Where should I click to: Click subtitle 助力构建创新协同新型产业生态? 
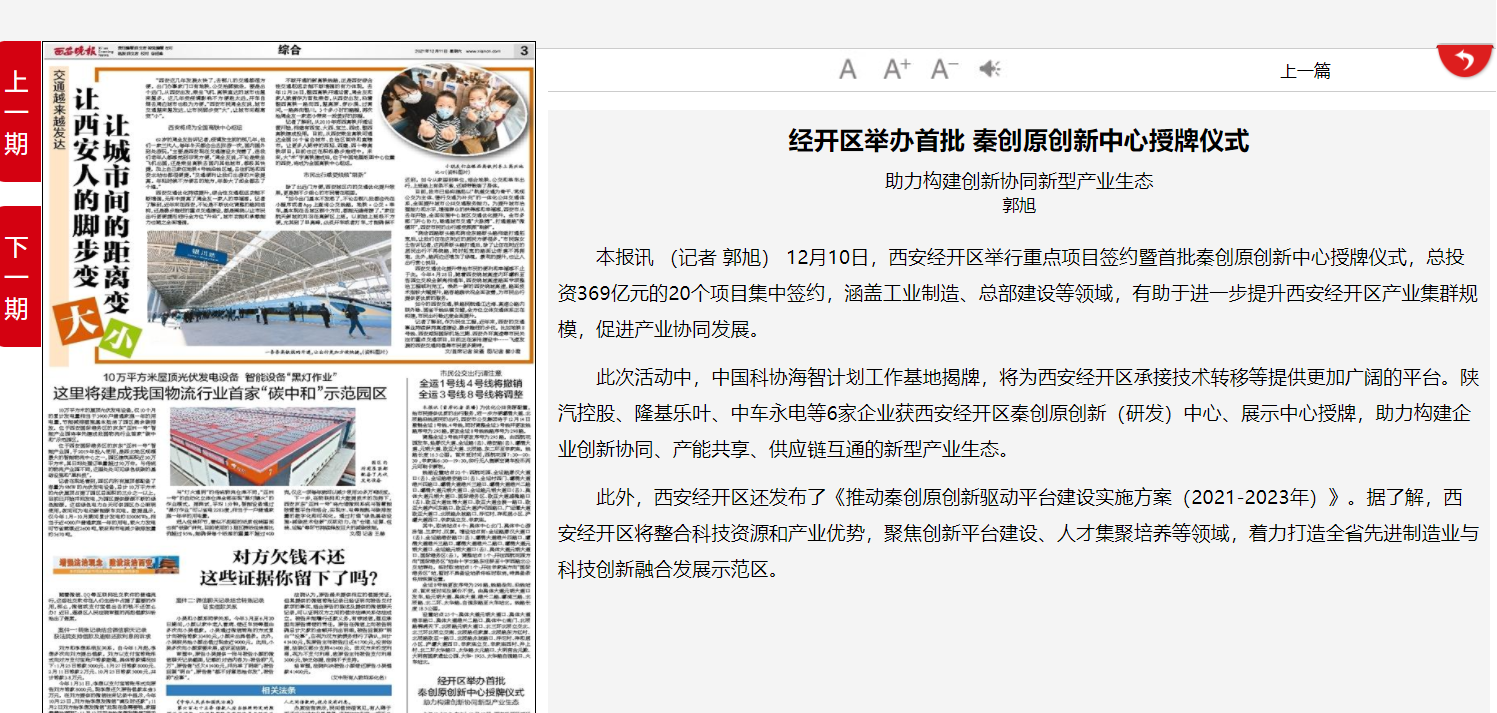[1019, 181]
